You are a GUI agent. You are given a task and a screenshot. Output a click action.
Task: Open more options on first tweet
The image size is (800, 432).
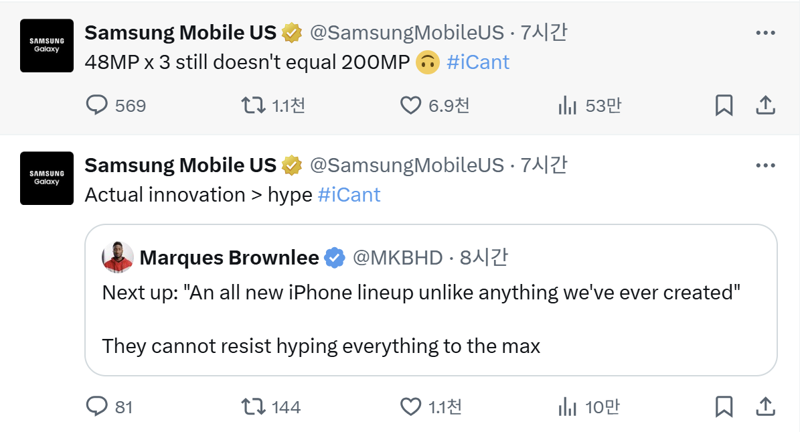(765, 33)
